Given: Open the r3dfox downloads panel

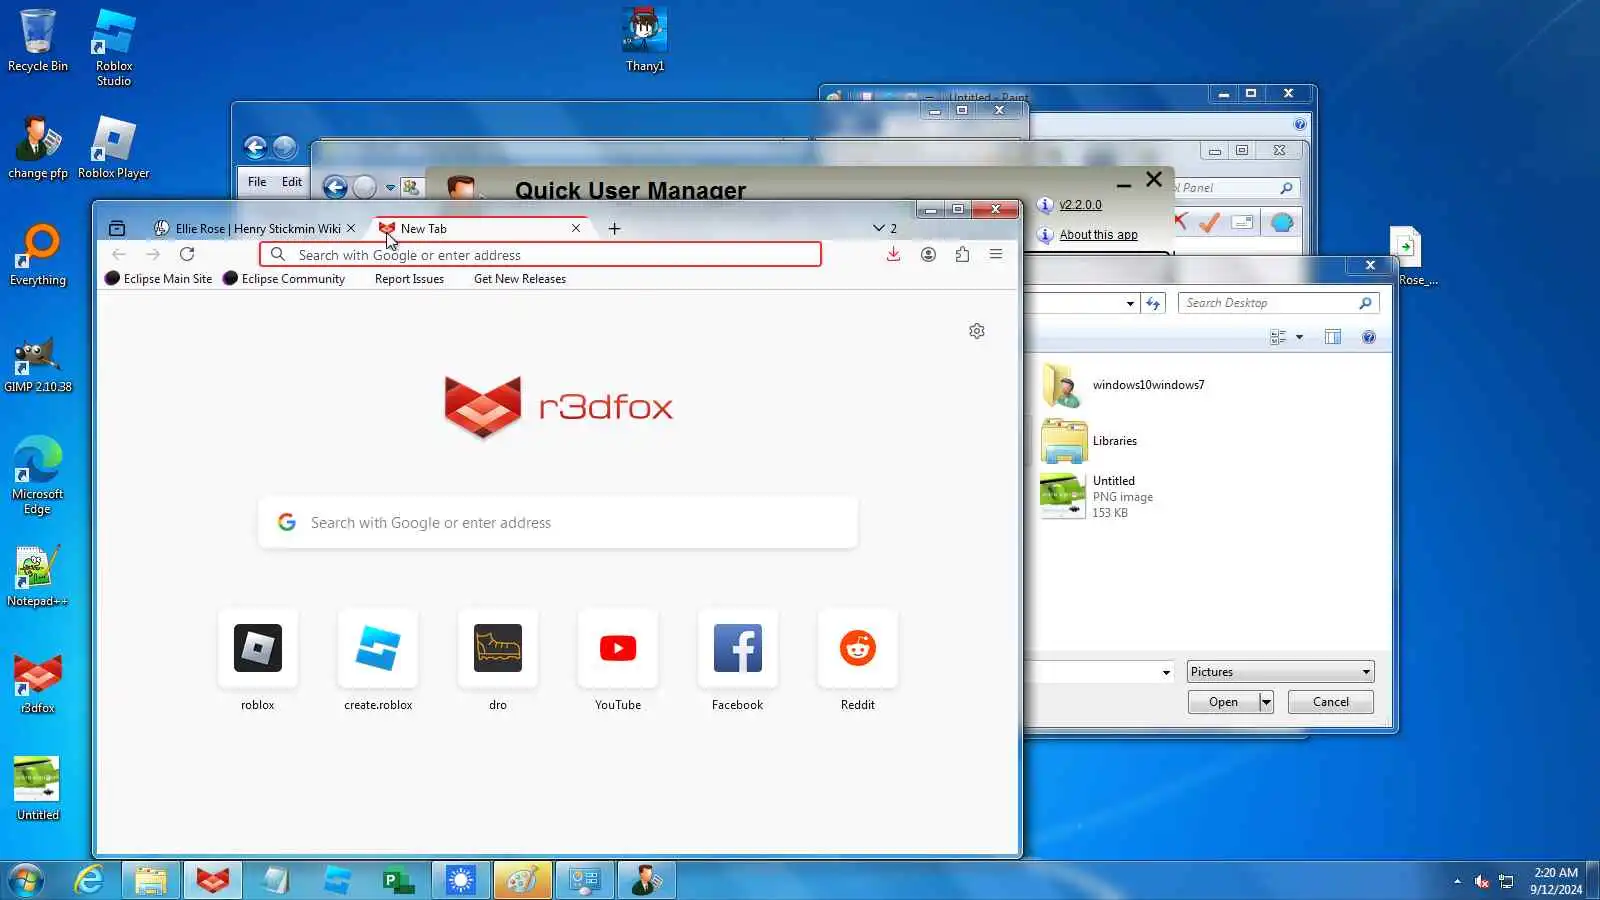Looking at the screenshot, I should point(893,255).
